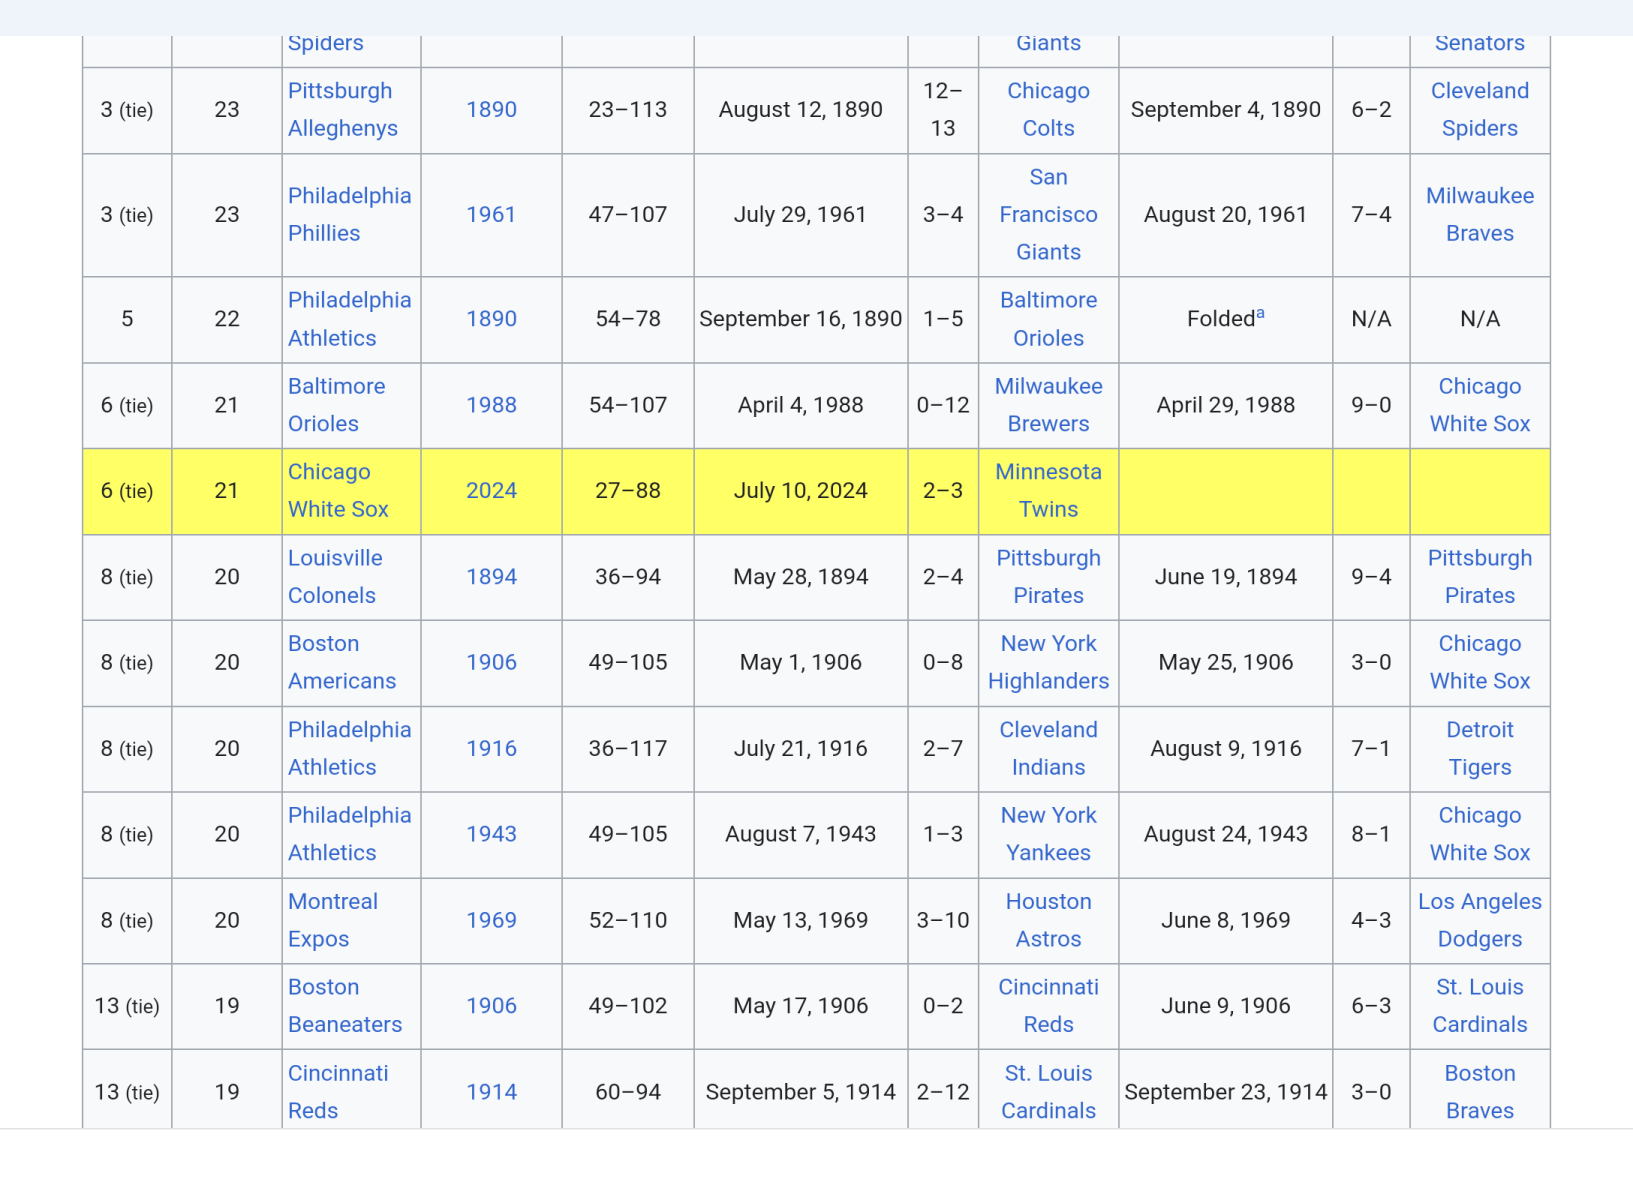The height and width of the screenshot is (1200, 1633).
Task: Click the Minnesota Twins link
Action: click(1047, 491)
